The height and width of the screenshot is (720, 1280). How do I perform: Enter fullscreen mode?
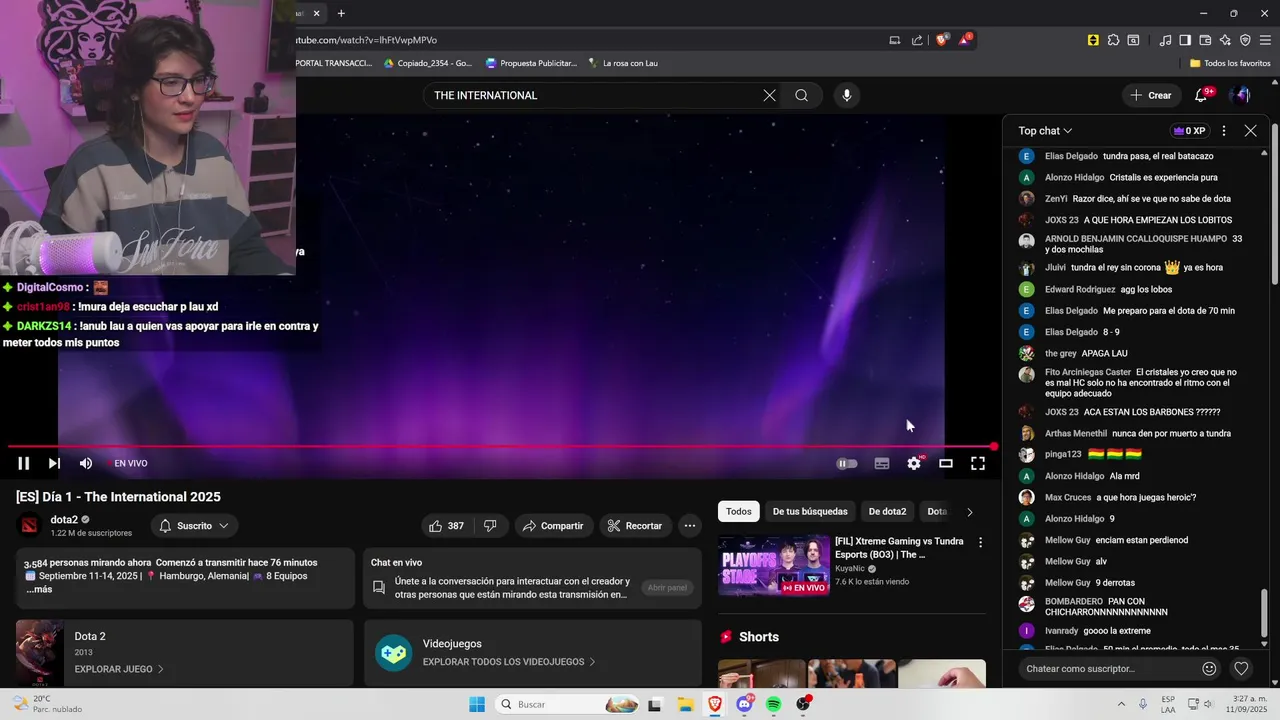978,463
